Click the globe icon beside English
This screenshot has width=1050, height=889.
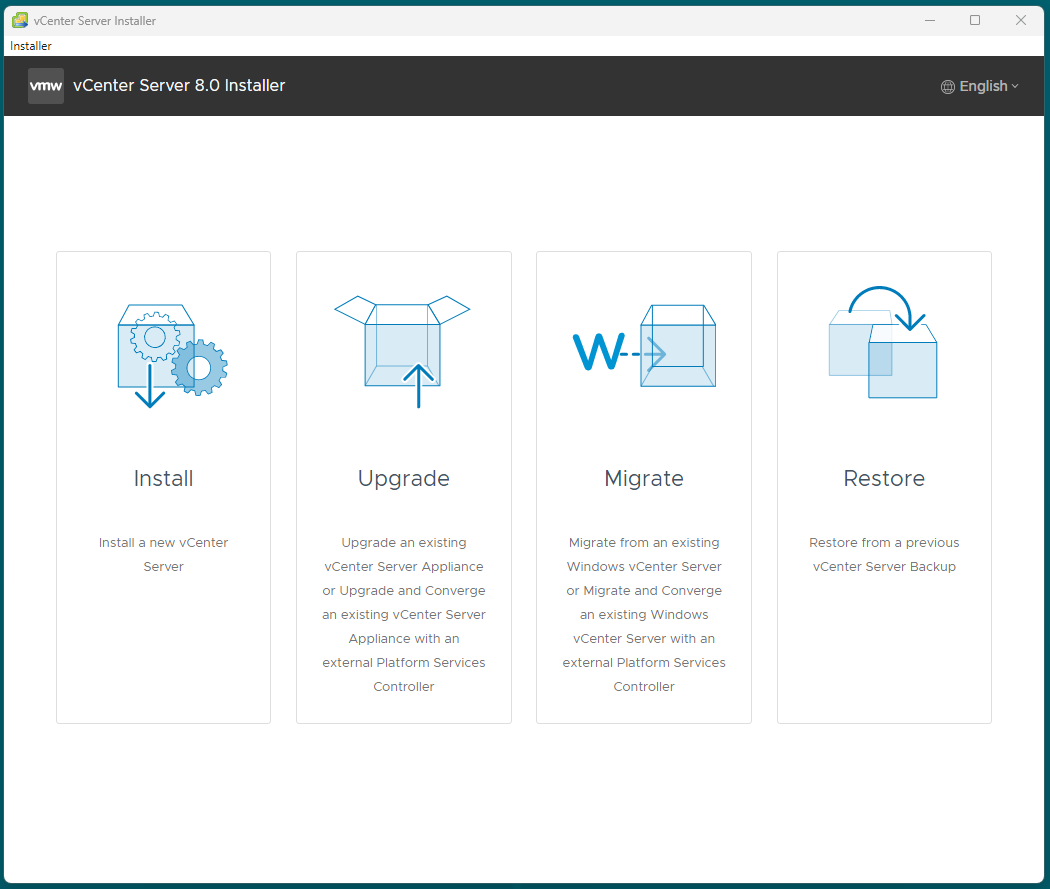948,86
